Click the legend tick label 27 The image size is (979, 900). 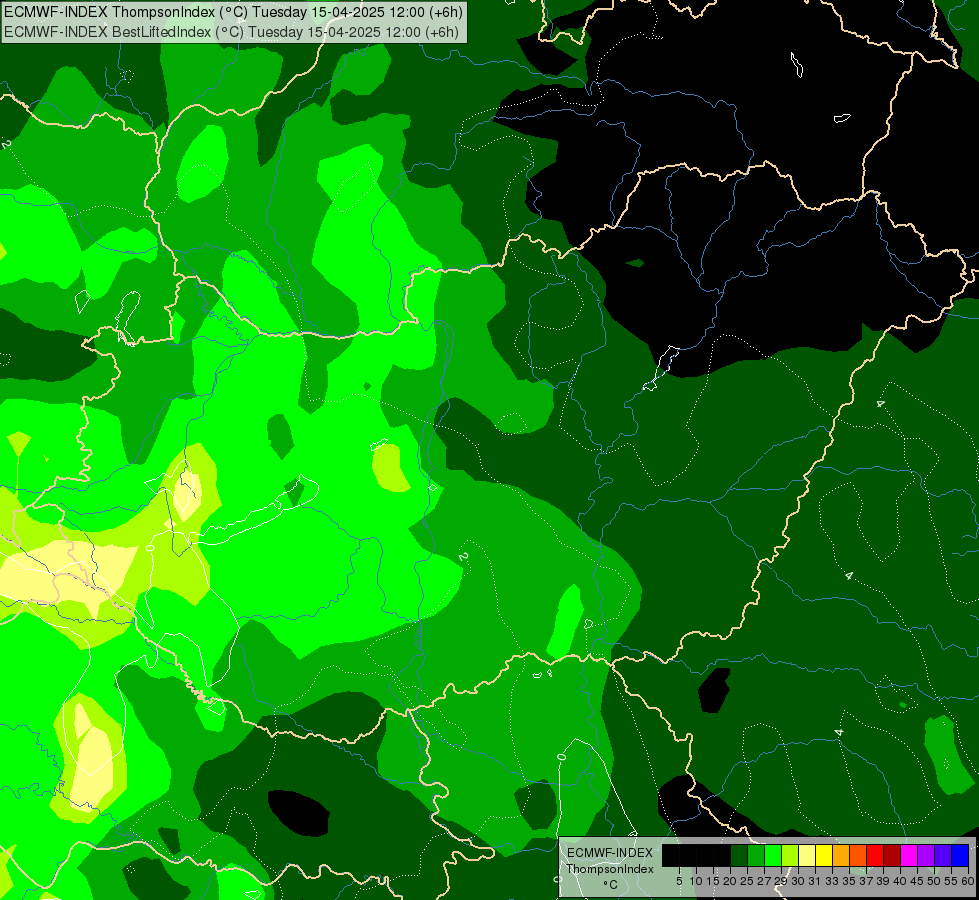(764, 881)
